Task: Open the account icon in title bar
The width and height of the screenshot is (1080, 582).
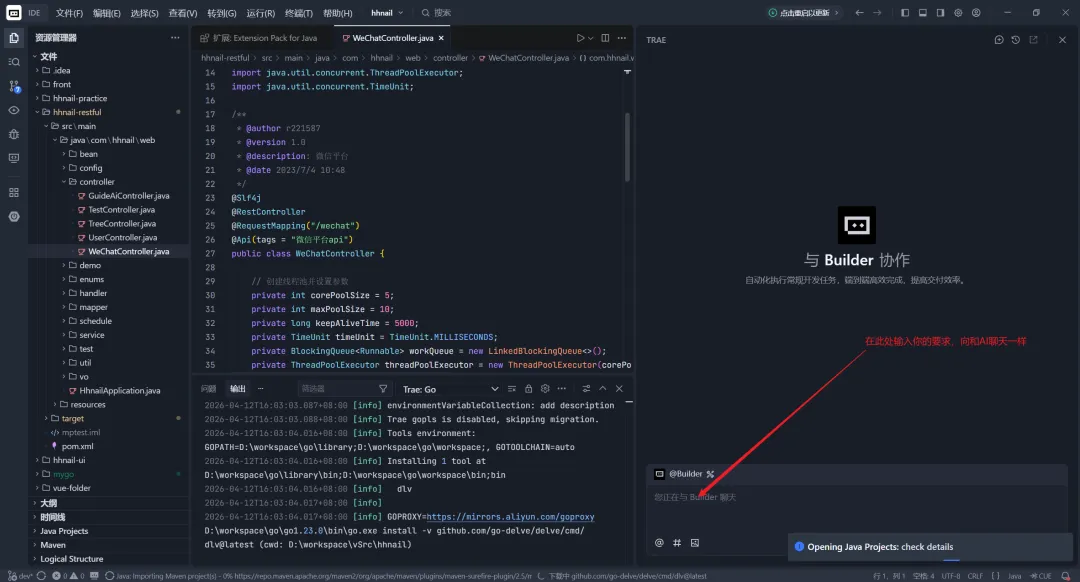Action: (x=976, y=12)
